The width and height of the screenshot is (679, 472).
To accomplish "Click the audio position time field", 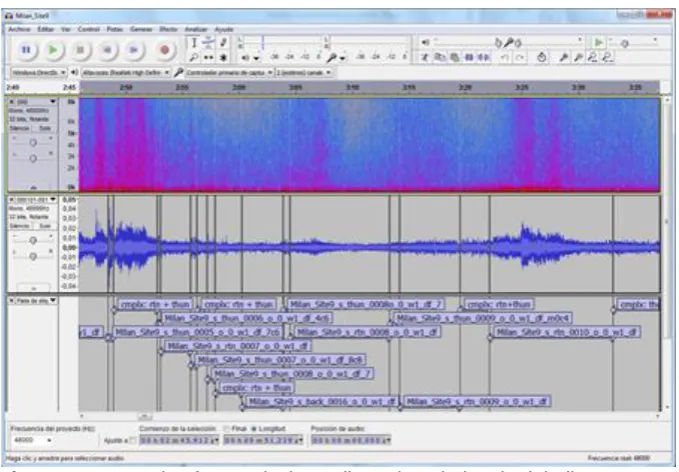I will (x=351, y=440).
